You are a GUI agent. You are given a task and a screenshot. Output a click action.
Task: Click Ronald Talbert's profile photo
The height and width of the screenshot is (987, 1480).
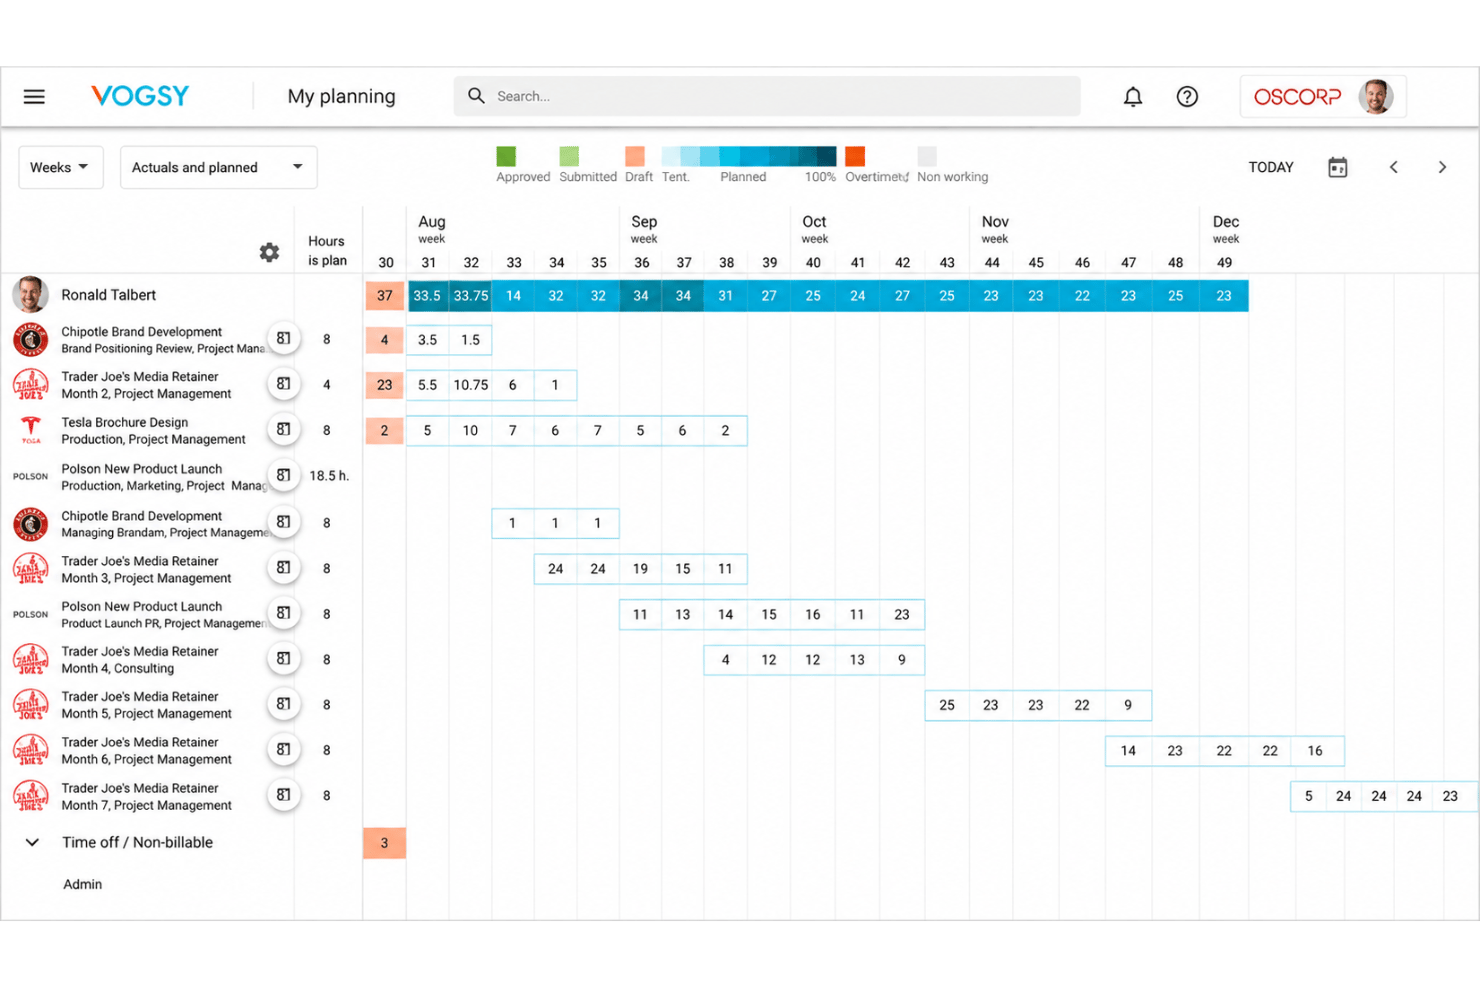point(30,295)
